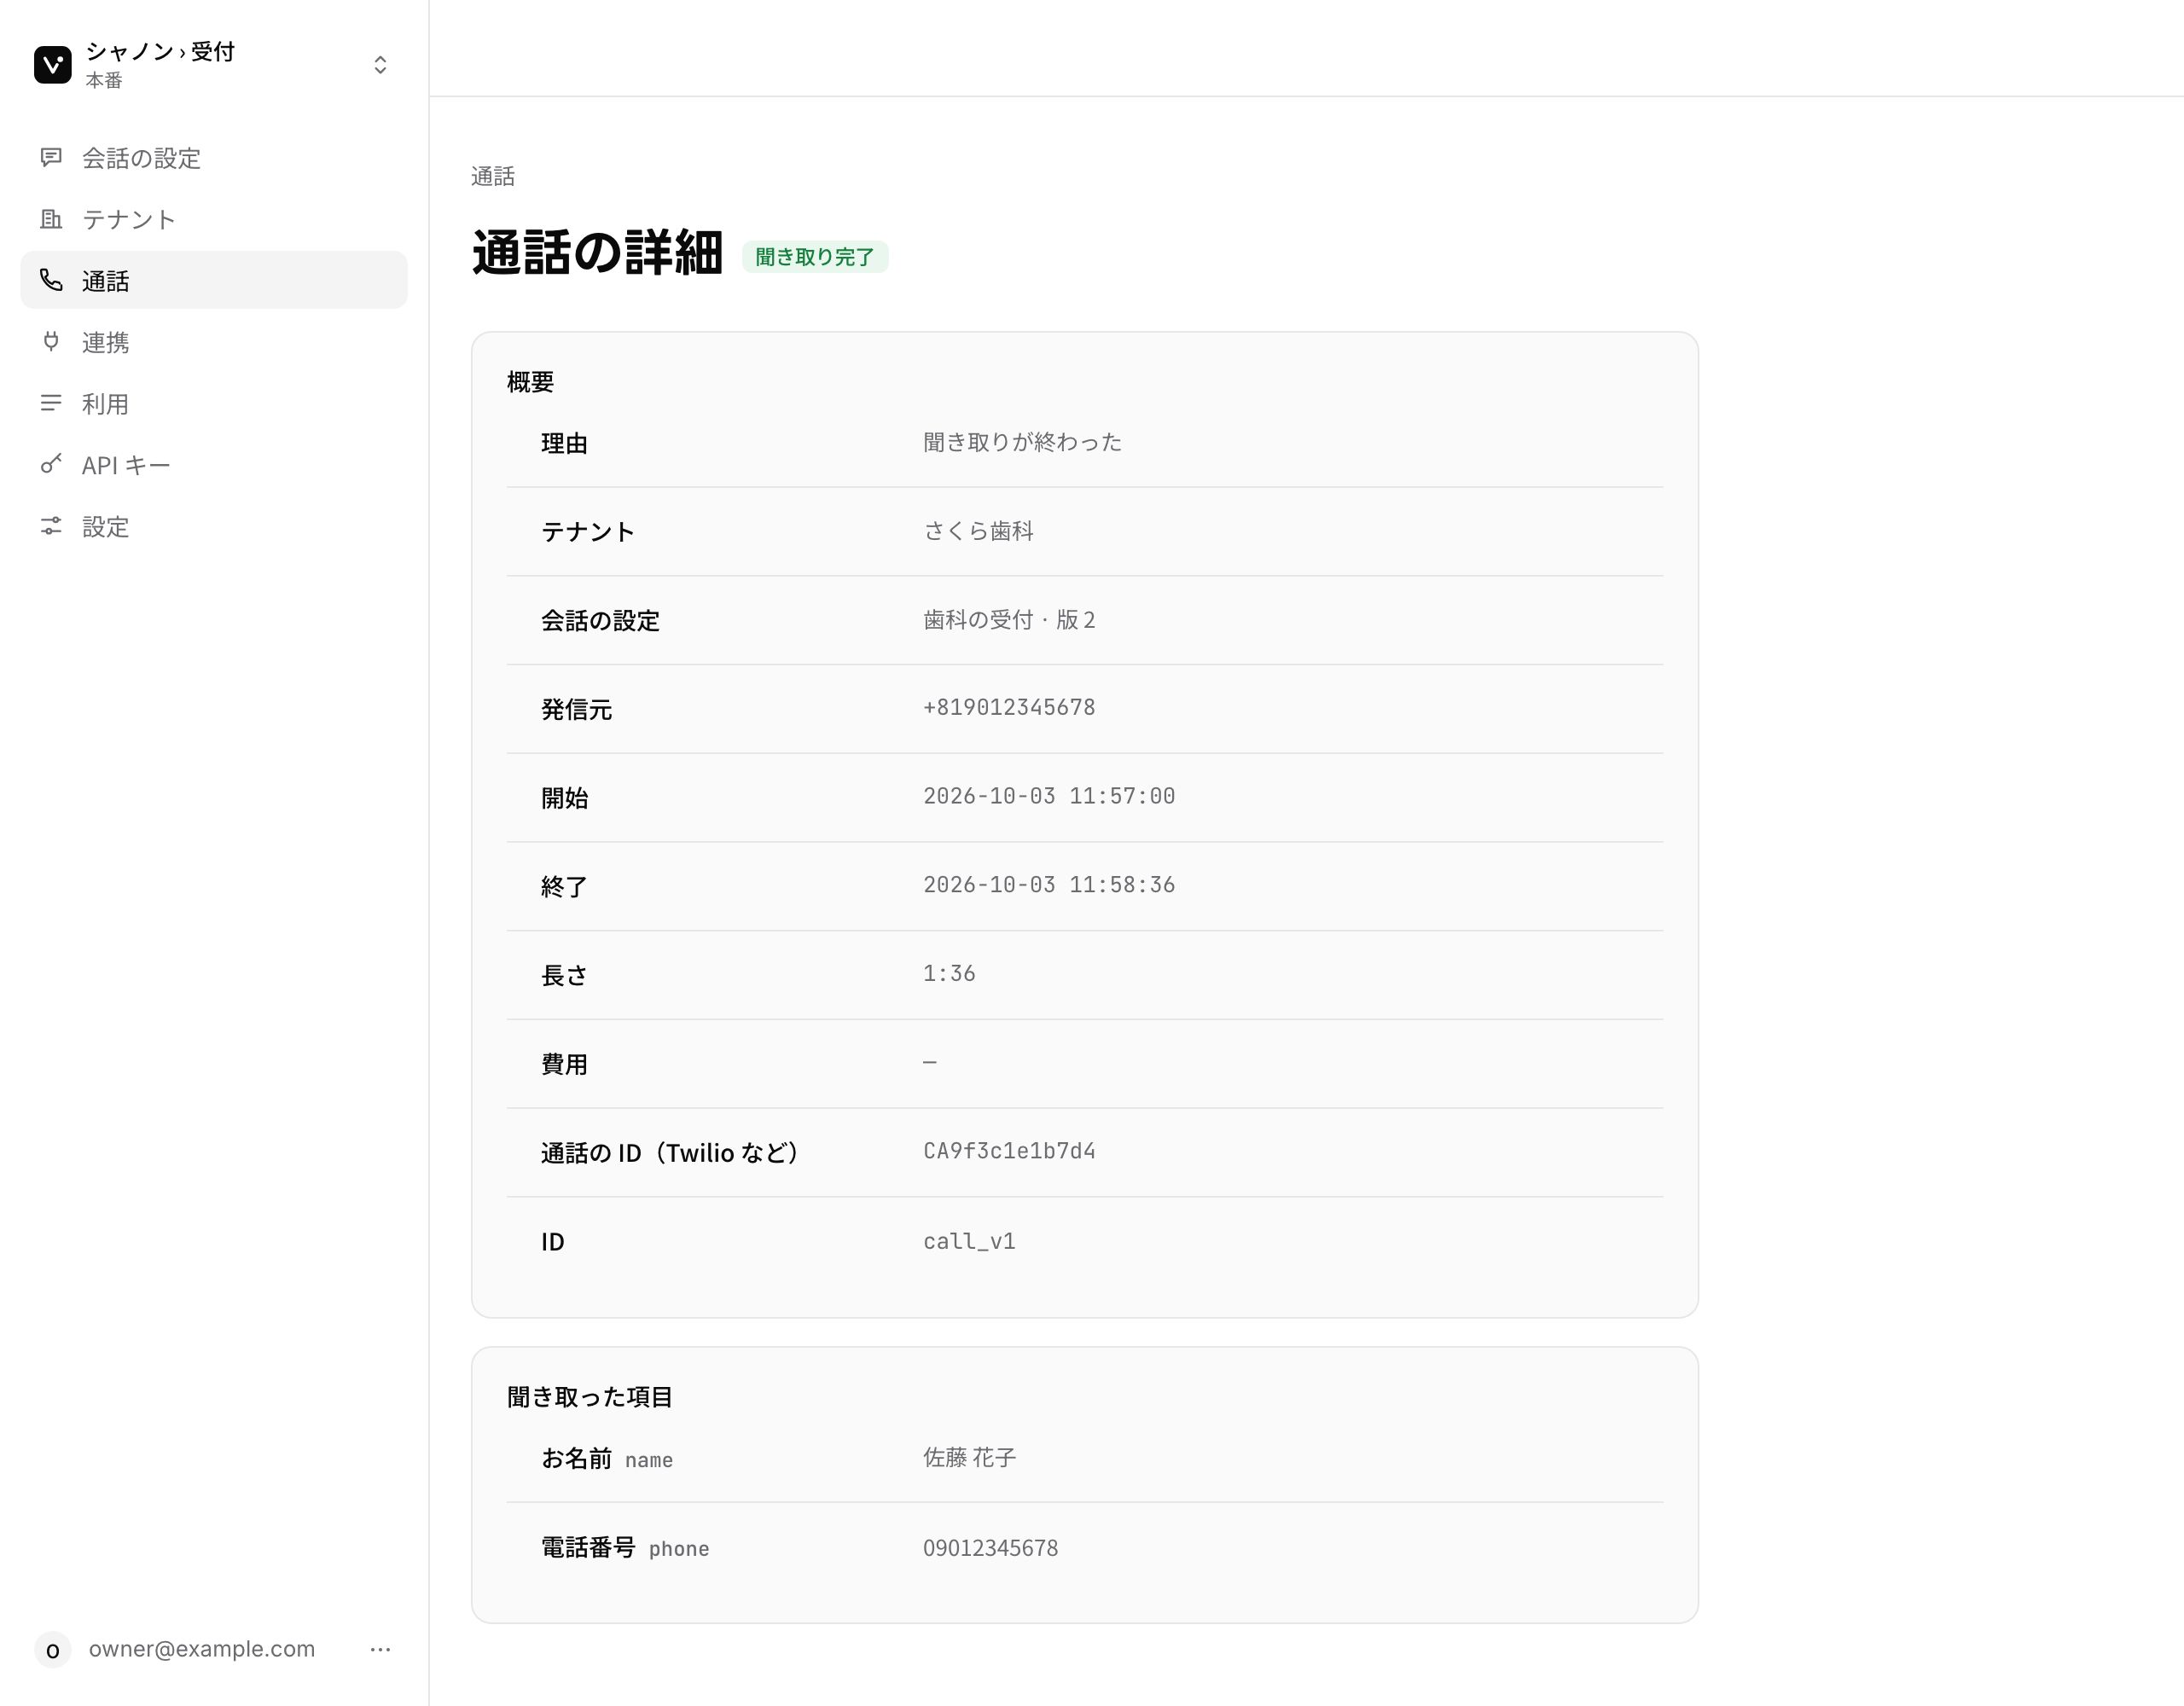Open the three-dots account menu
Screen dimensions: 2184x1706
coord(380,1650)
